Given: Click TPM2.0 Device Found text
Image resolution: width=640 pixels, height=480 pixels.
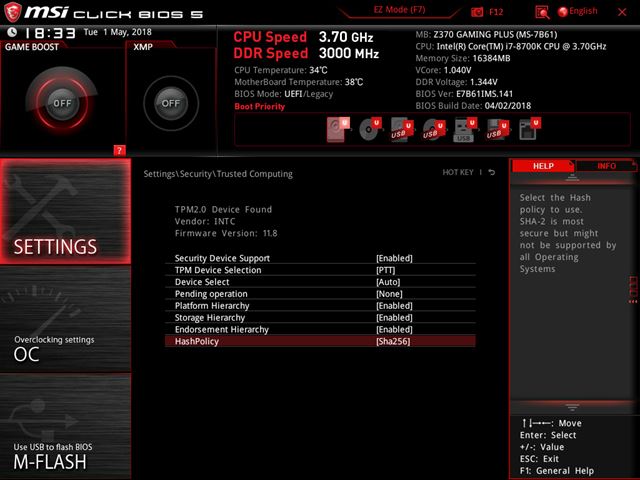Looking at the screenshot, I should coord(223,209).
